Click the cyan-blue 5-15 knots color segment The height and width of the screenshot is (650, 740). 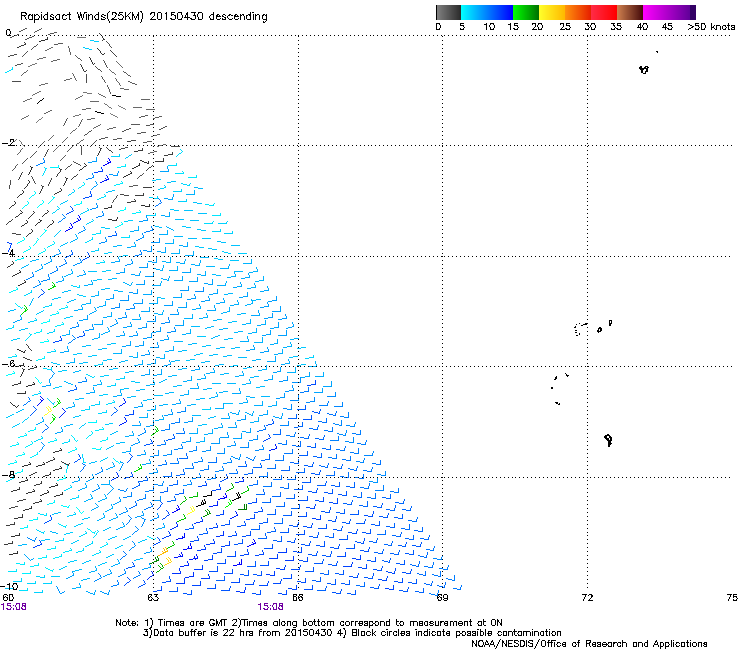click(487, 12)
